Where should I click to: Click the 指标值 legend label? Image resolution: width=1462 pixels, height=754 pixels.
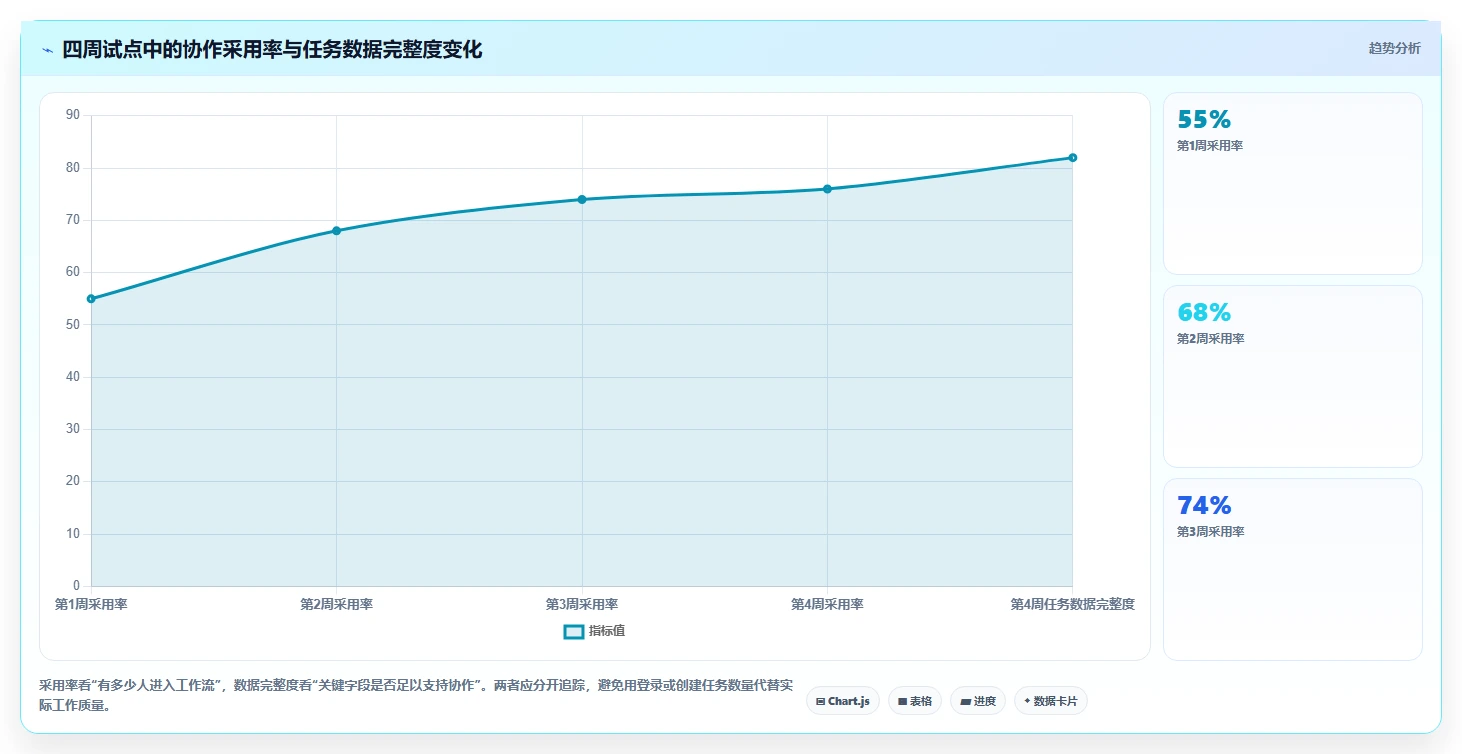607,631
